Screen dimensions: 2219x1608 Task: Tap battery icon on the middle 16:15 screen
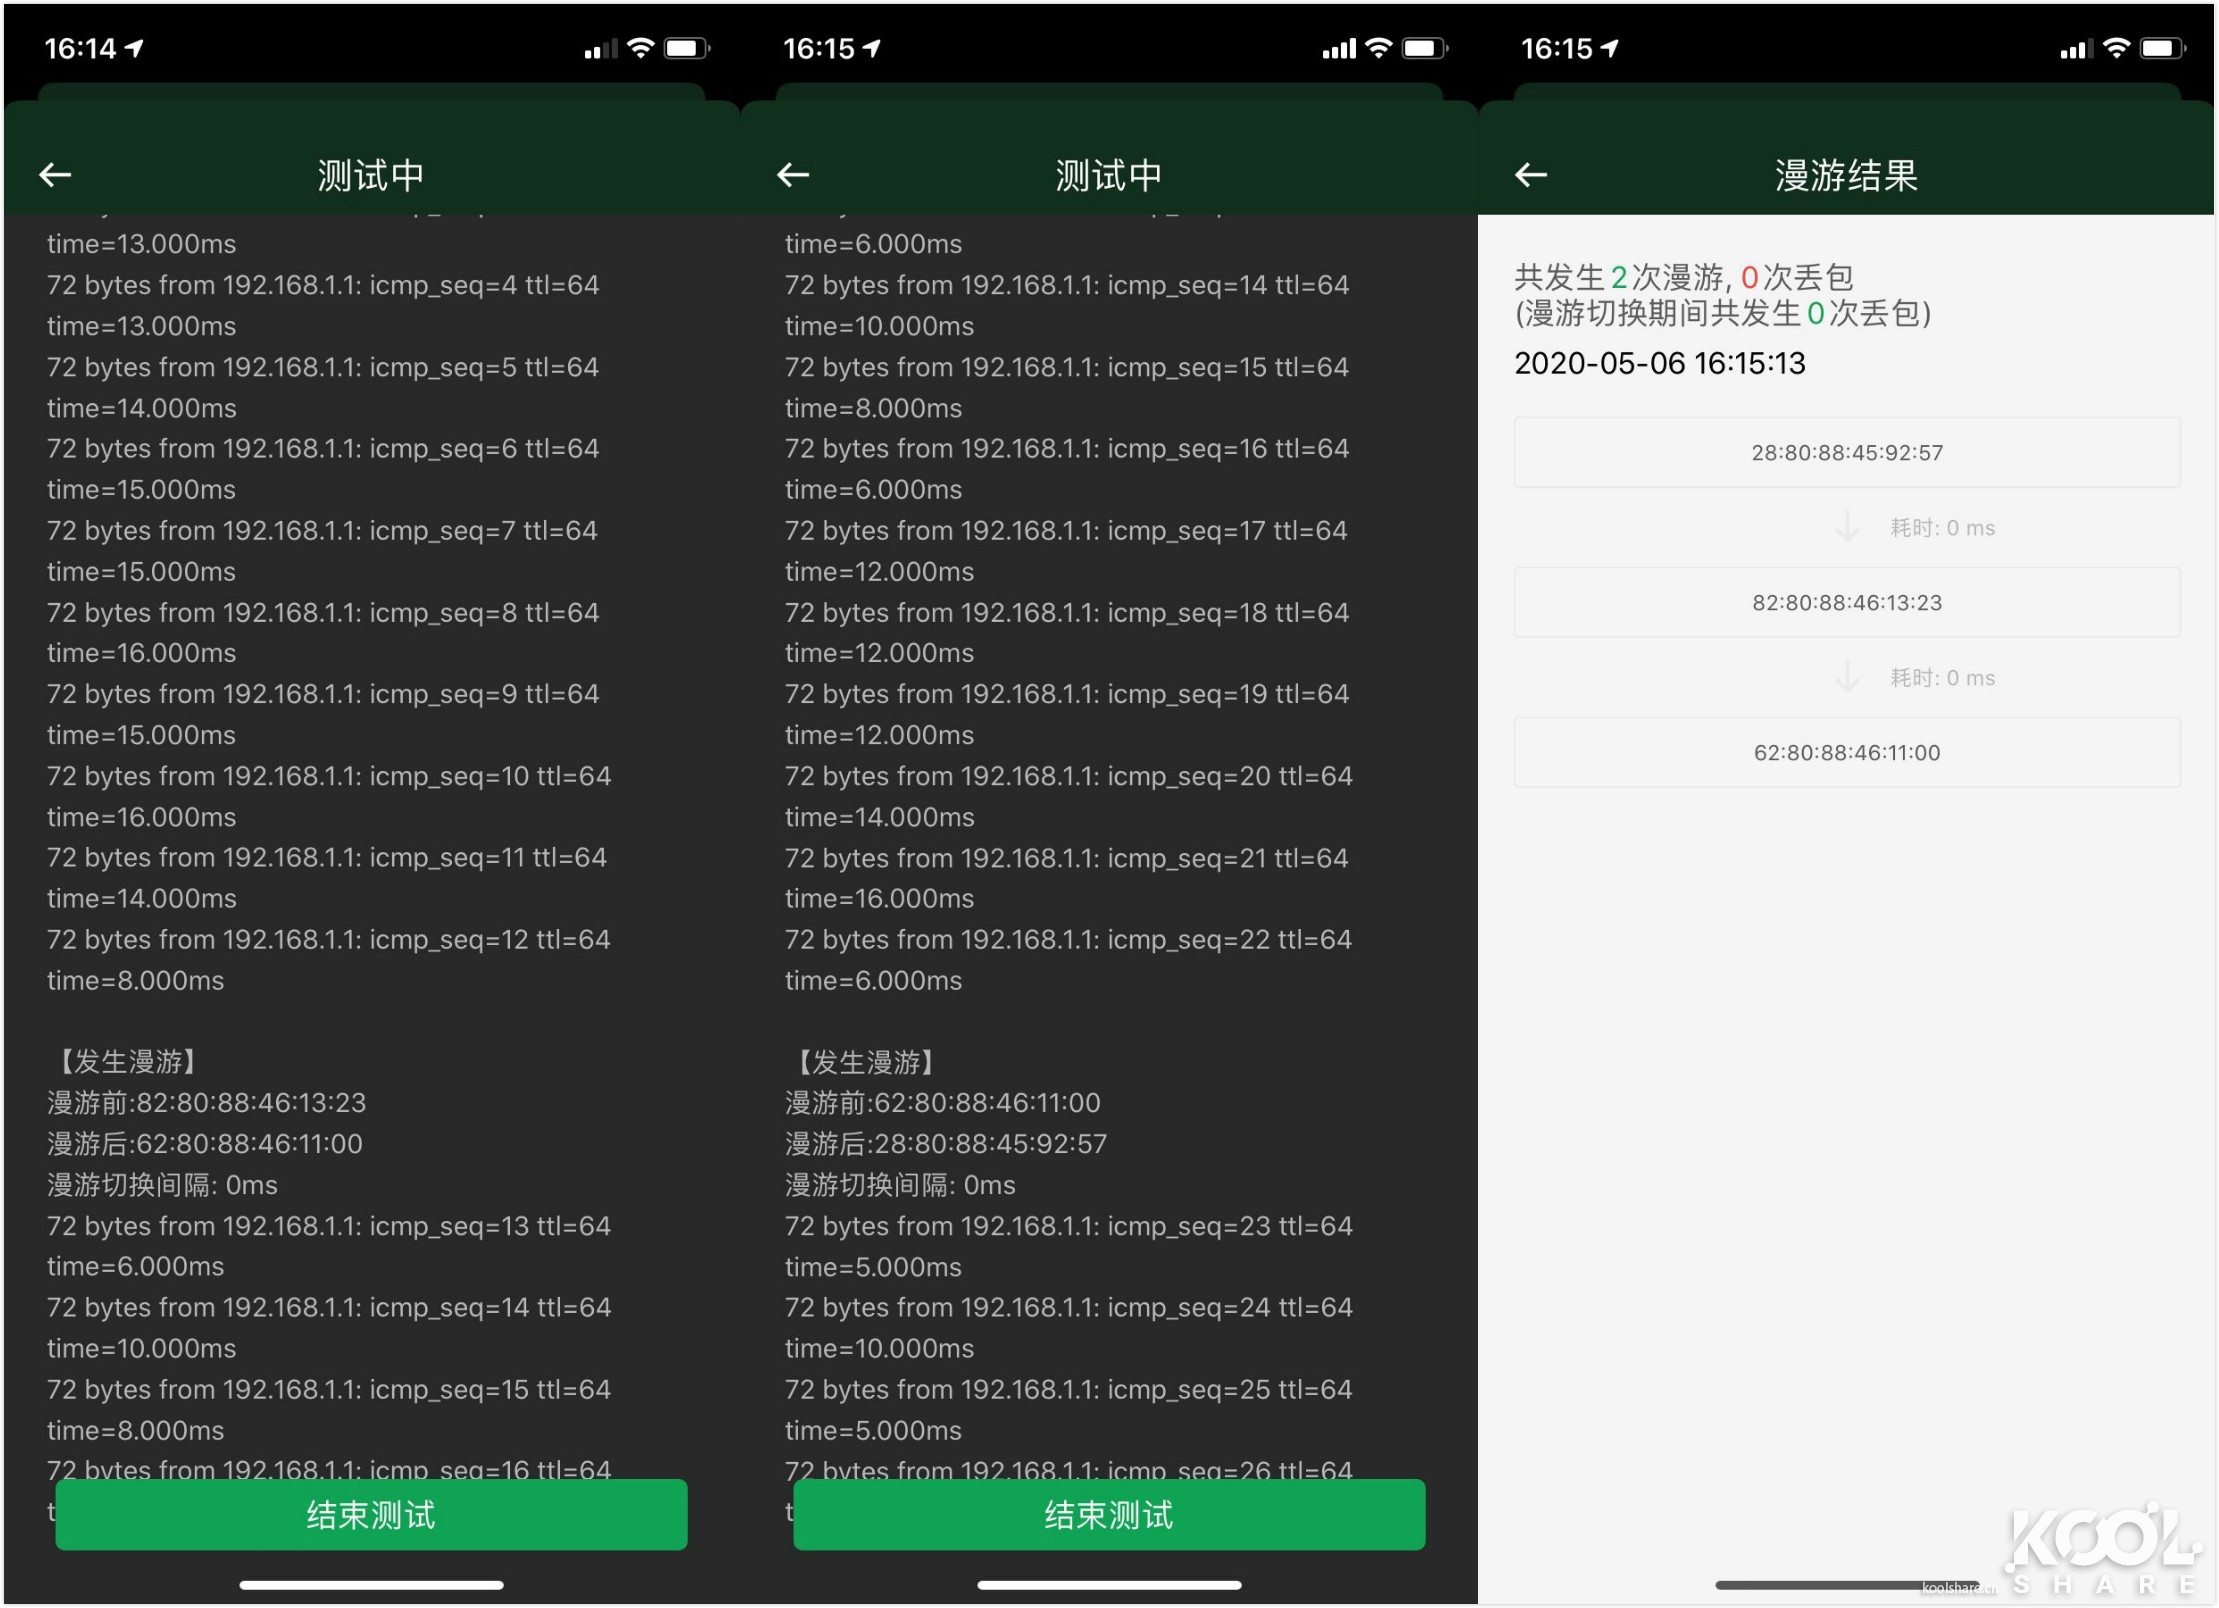(1425, 48)
